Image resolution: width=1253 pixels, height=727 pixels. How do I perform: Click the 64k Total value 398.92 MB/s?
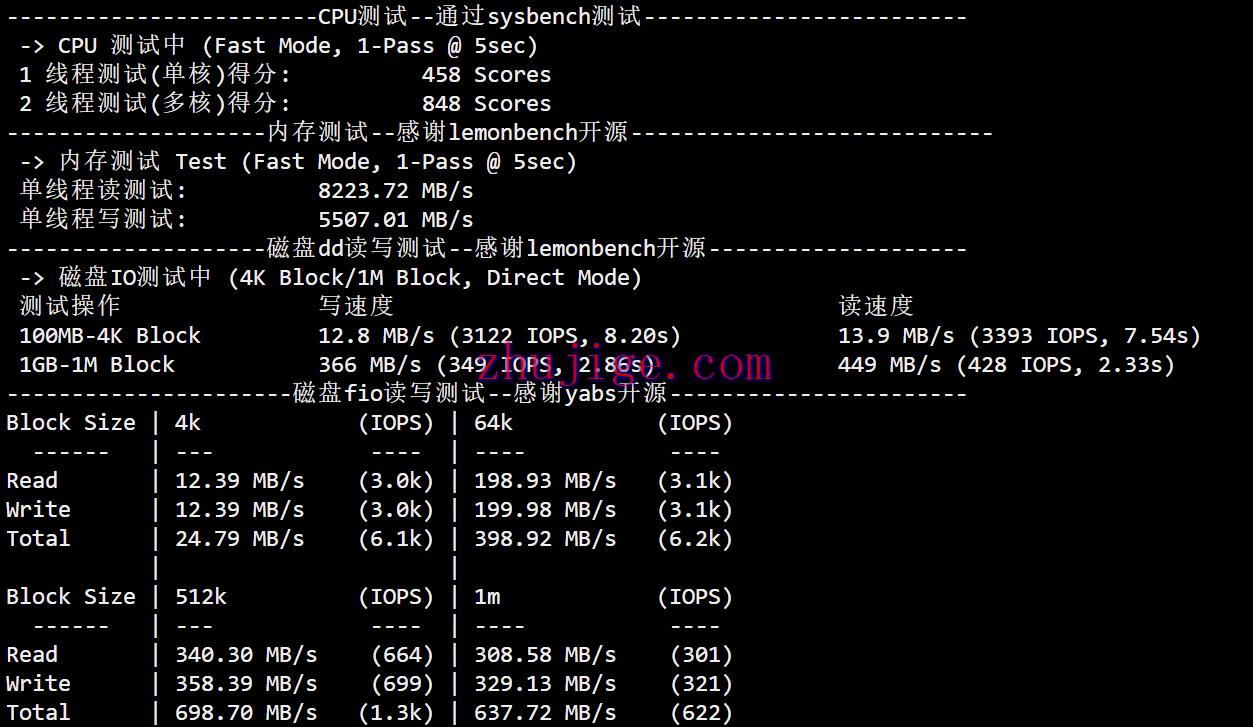(x=544, y=539)
